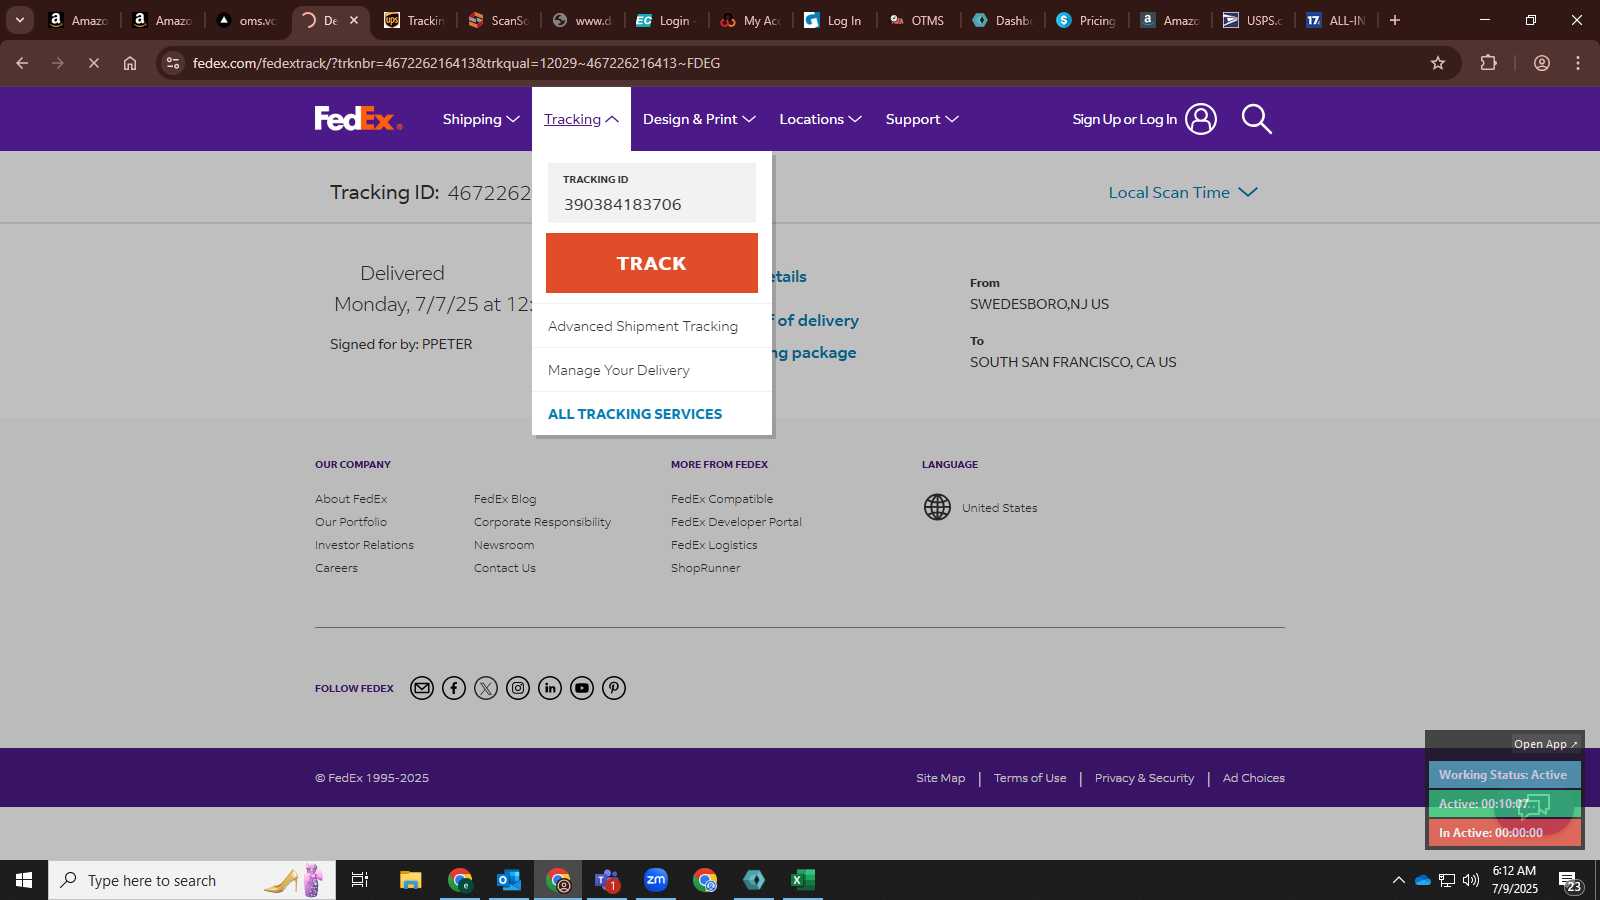Image resolution: width=1600 pixels, height=900 pixels.
Task: Switch to the ScanSource tab
Action: (x=500, y=20)
